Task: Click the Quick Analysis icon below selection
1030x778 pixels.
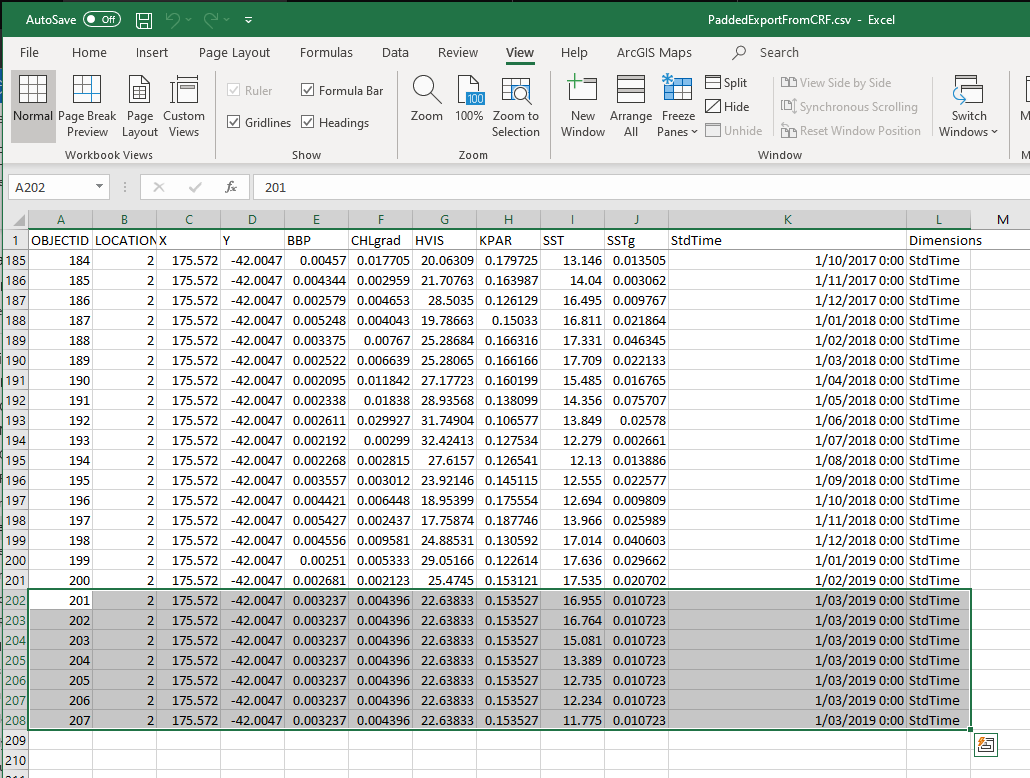Action: click(x=985, y=744)
